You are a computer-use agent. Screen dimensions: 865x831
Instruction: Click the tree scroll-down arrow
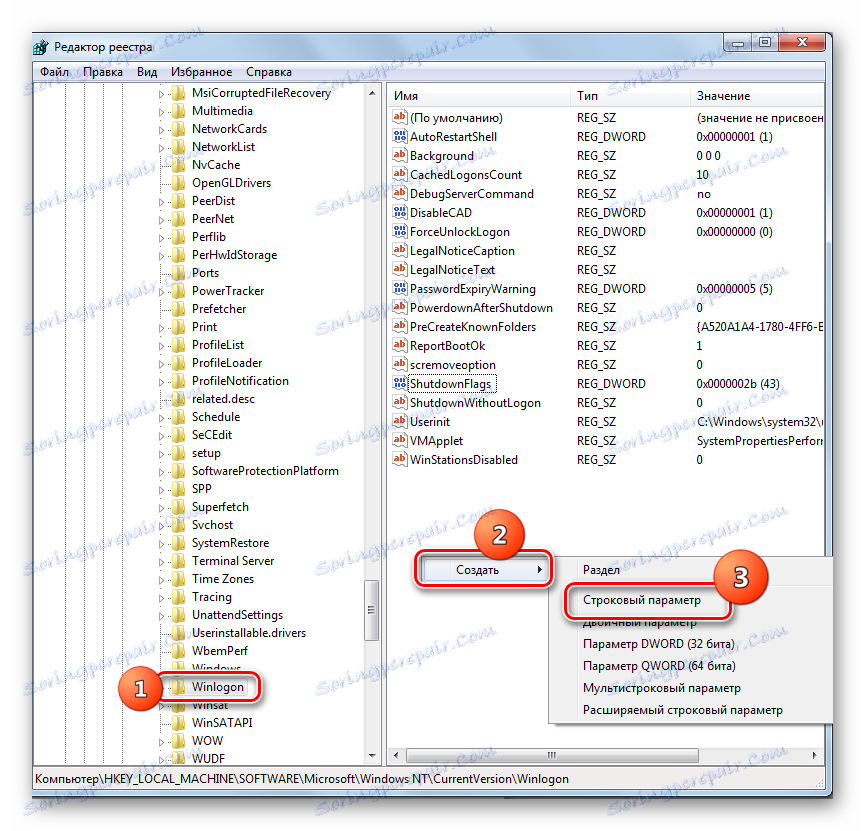372,756
